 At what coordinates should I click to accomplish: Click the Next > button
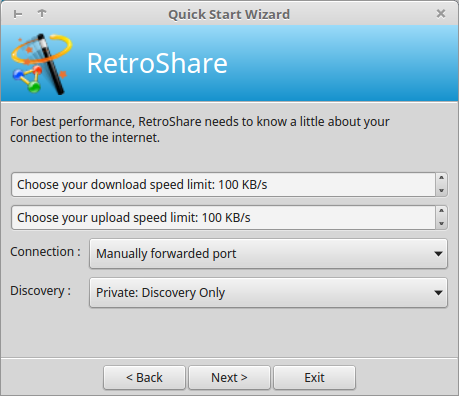point(229,378)
